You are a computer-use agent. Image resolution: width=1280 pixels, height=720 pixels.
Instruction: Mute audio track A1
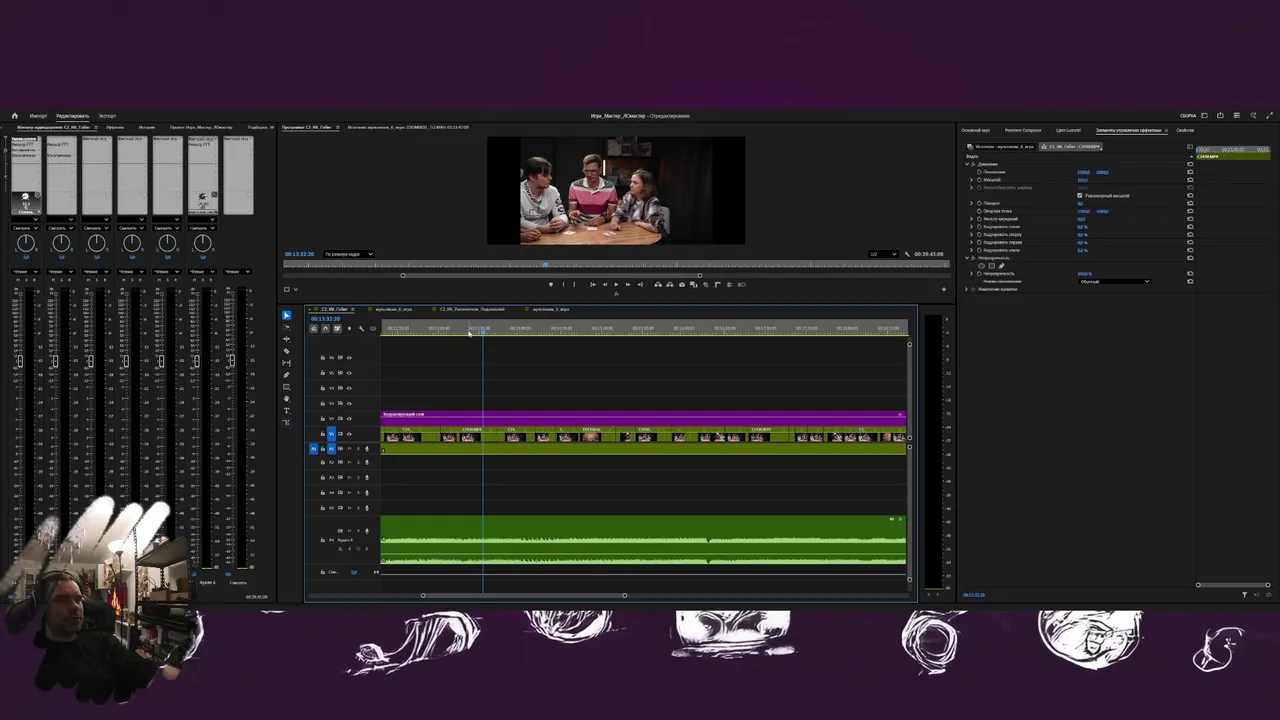[x=349, y=449]
